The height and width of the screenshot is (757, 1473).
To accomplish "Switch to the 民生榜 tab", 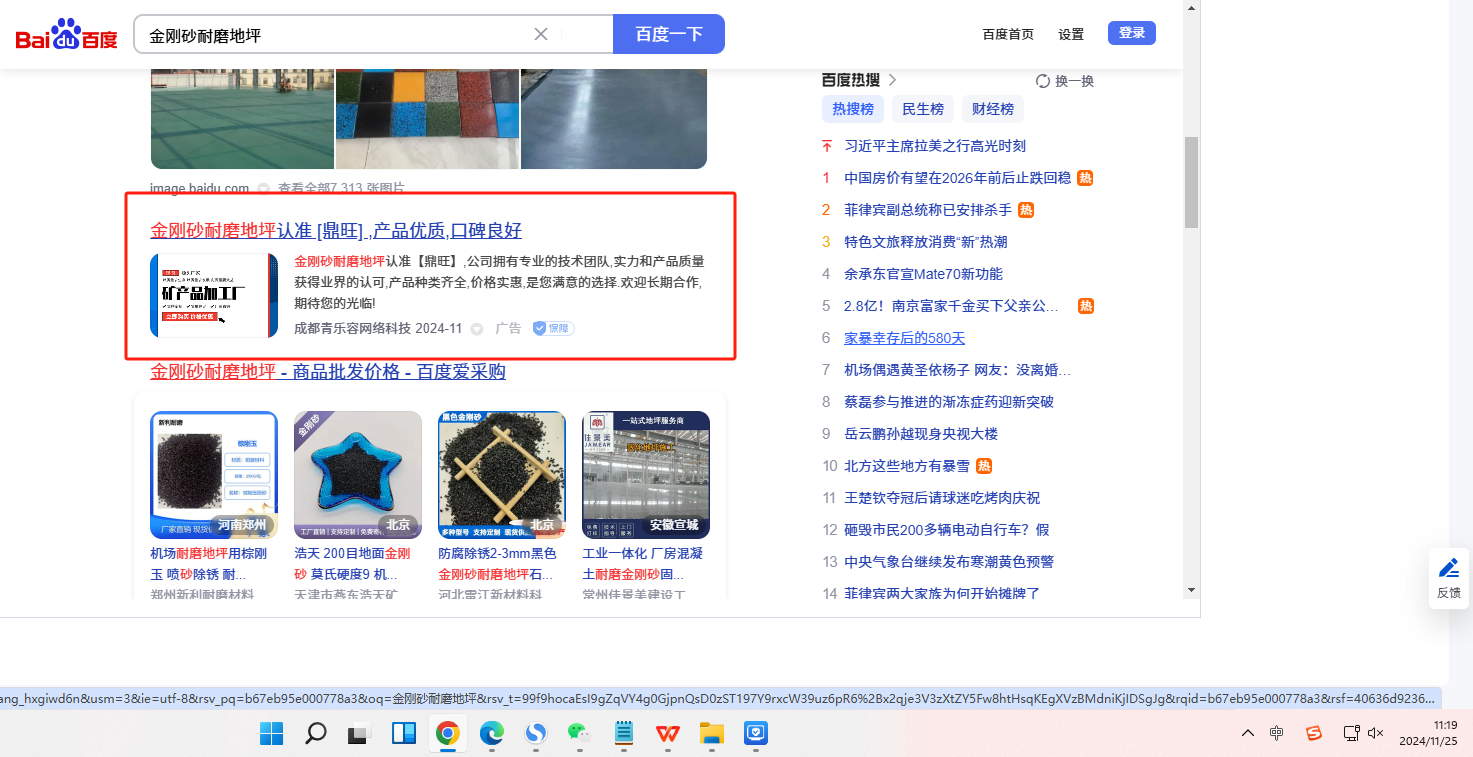I will click(x=922, y=109).
